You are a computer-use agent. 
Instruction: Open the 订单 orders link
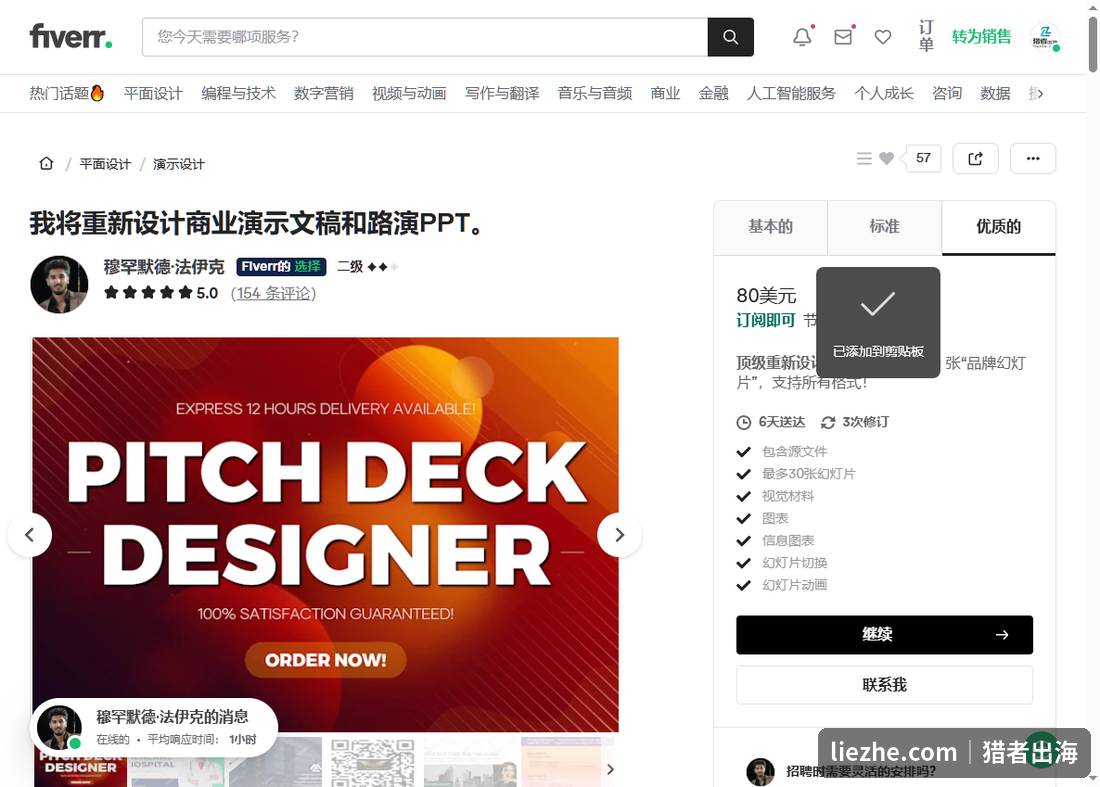tap(926, 36)
